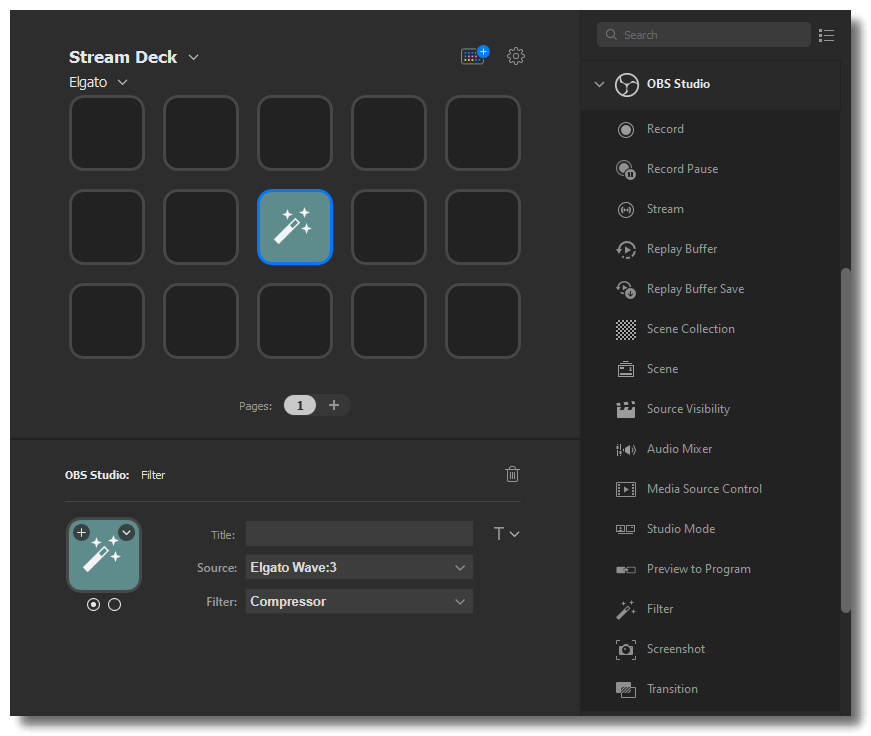Open the icon options chevron on key preview
Image resolution: width=871 pixels, height=736 pixels.
(x=127, y=533)
